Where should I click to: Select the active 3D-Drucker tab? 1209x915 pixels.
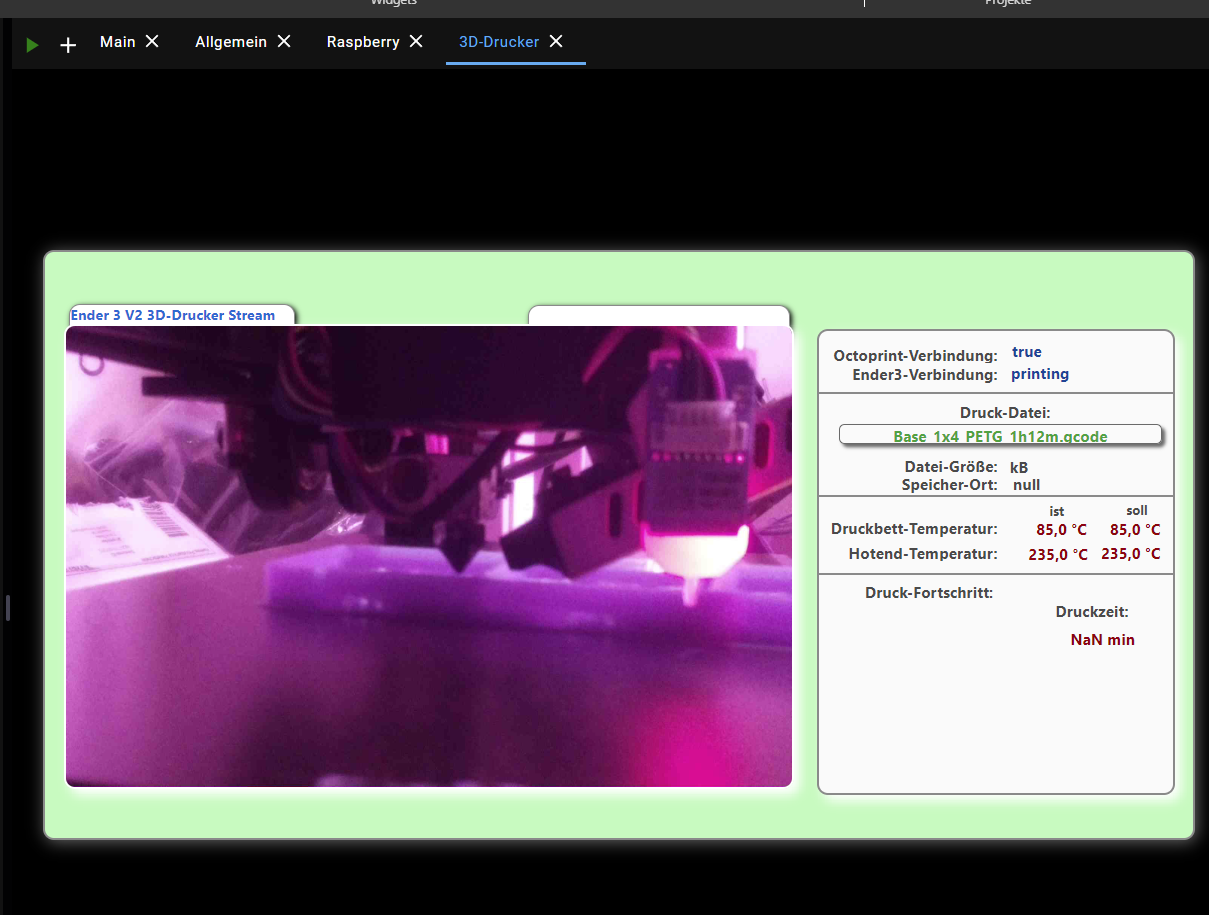(x=498, y=42)
